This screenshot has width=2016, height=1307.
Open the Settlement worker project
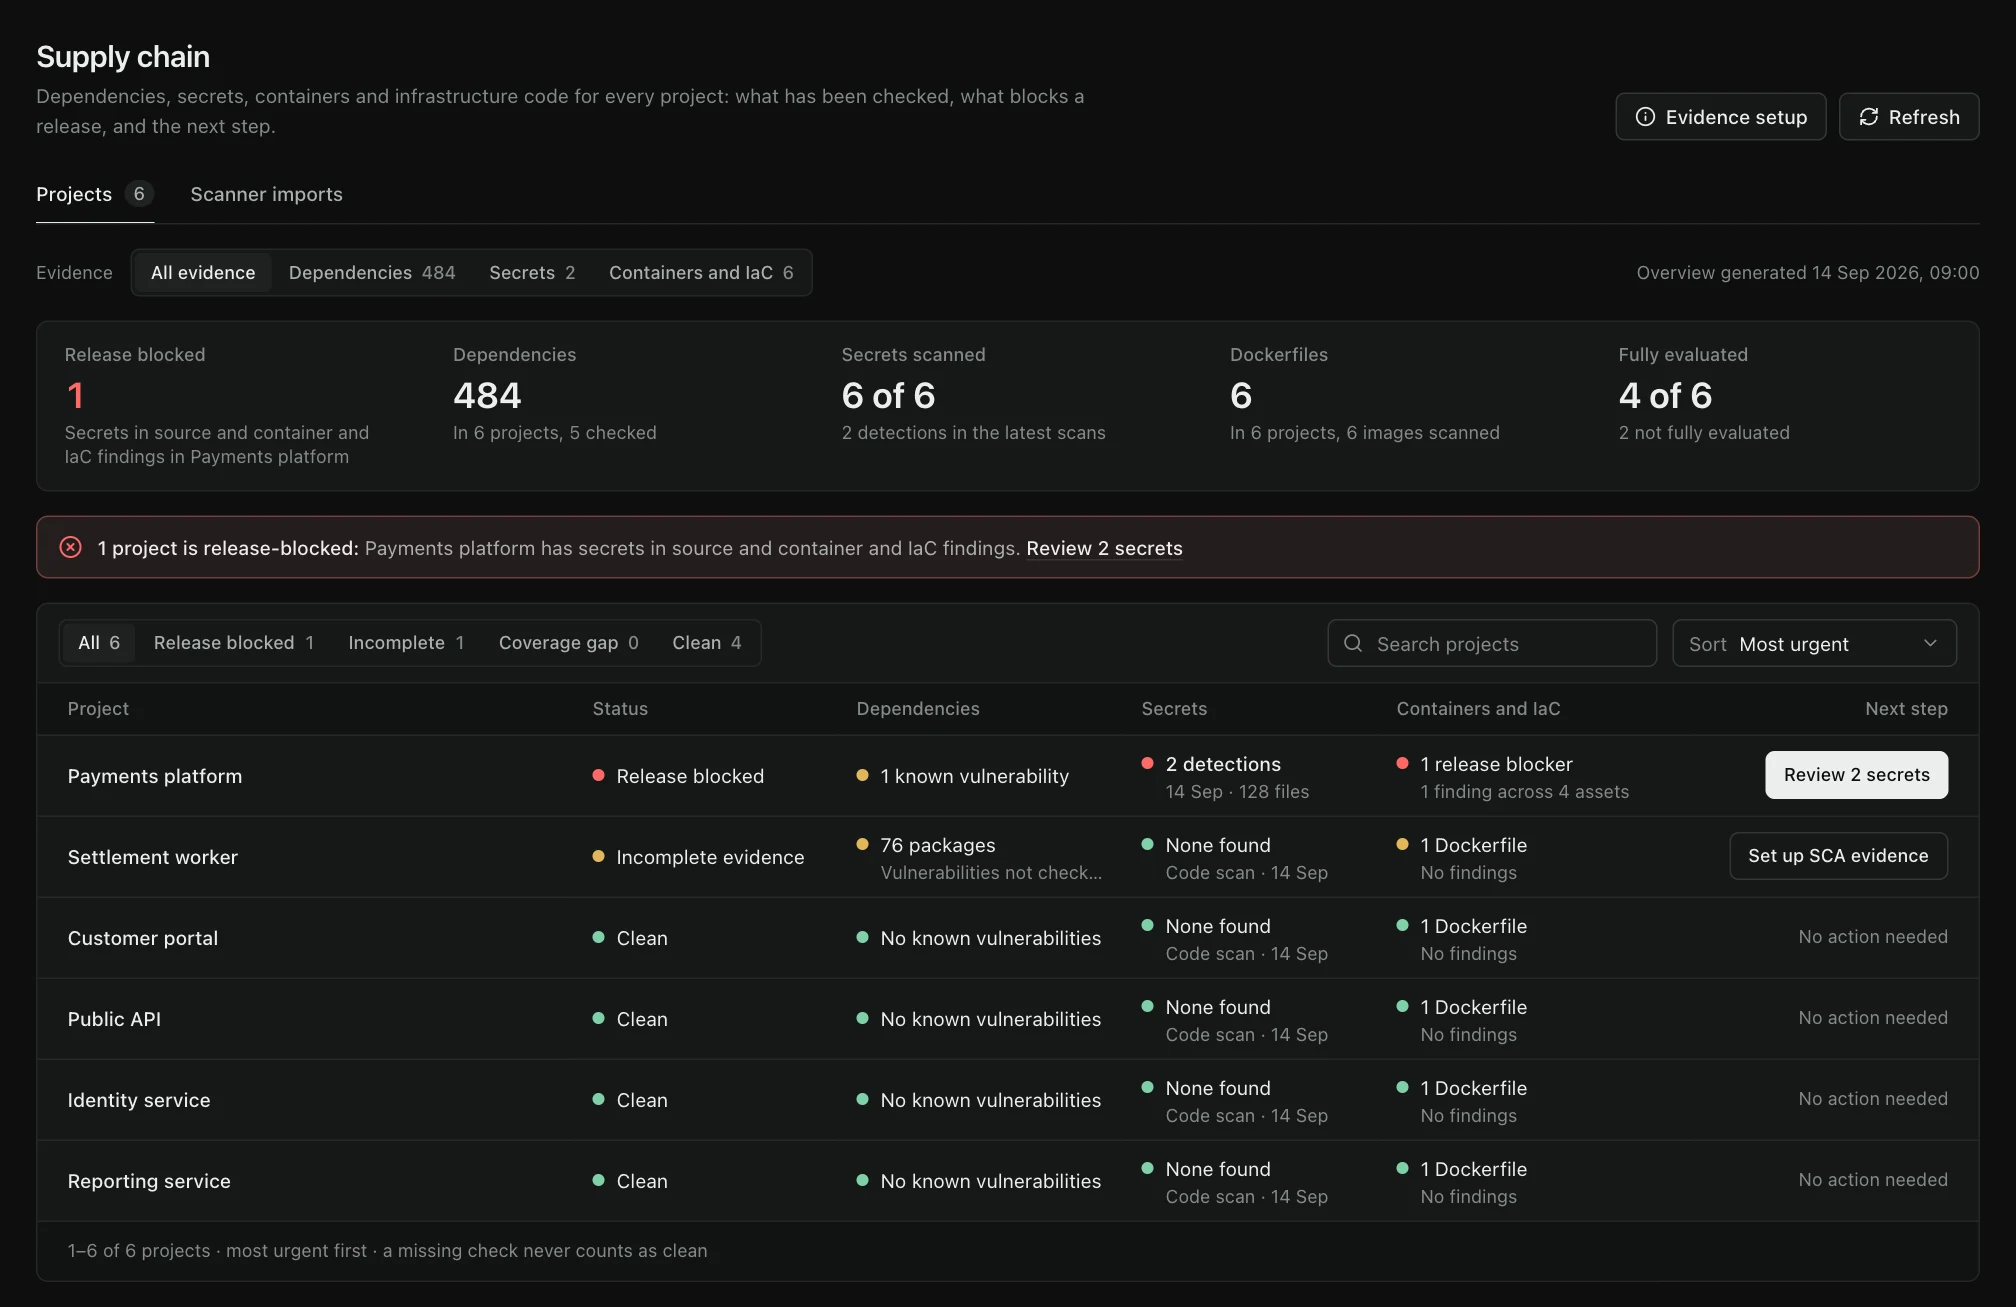[x=153, y=857]
